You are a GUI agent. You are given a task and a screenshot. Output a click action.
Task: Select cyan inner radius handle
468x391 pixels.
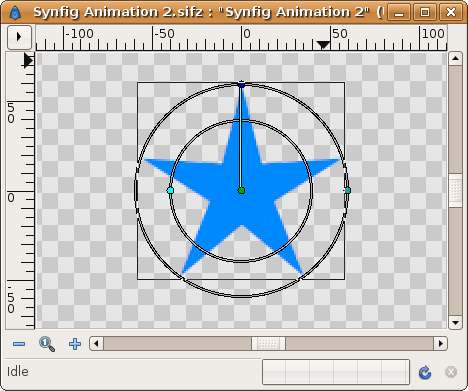tap(170, 190)
